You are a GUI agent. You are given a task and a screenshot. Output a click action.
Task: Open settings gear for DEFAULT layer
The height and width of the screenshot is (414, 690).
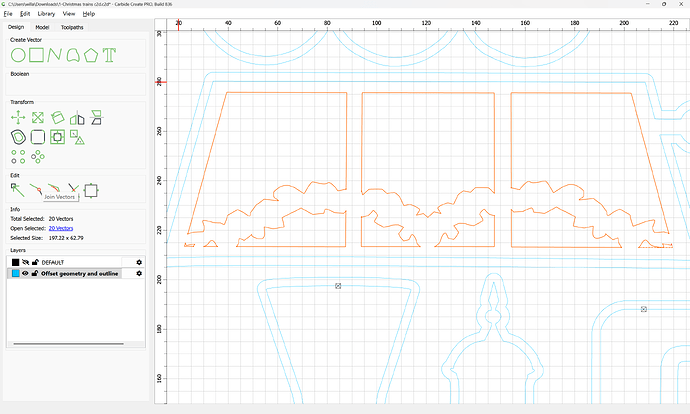pos(139,262)
